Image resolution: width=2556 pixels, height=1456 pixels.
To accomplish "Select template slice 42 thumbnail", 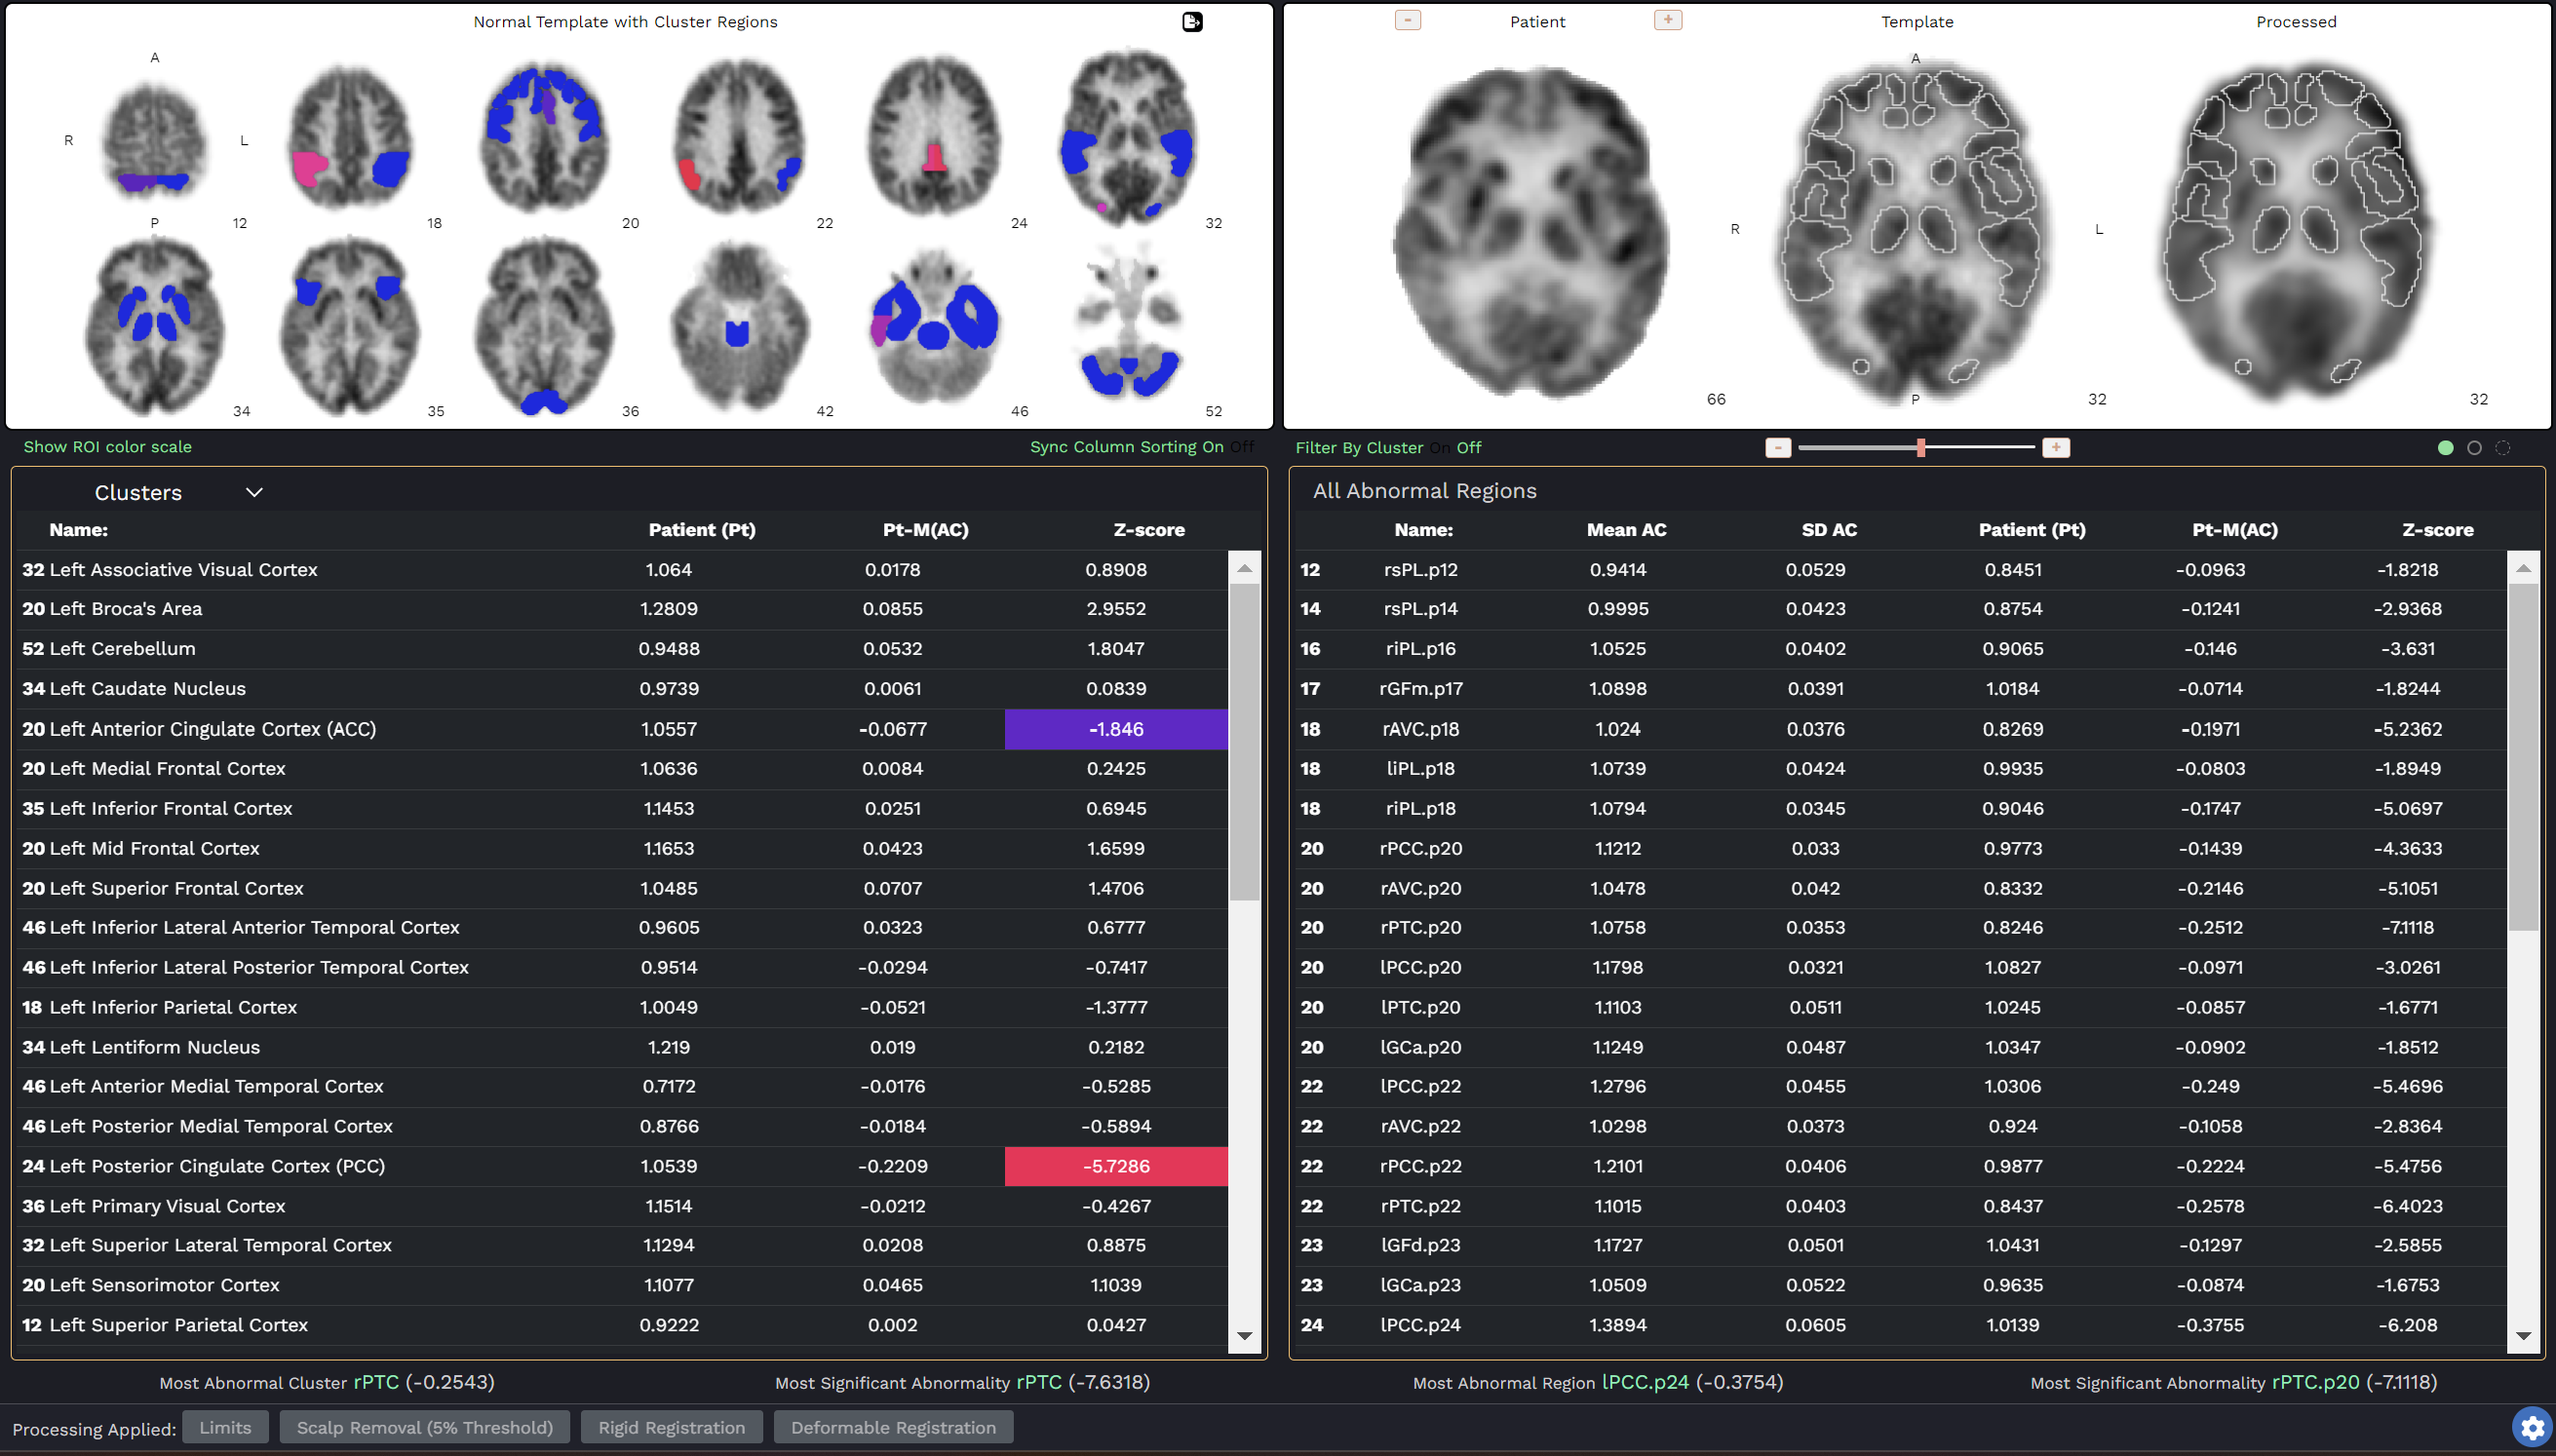I will point(739,326).
